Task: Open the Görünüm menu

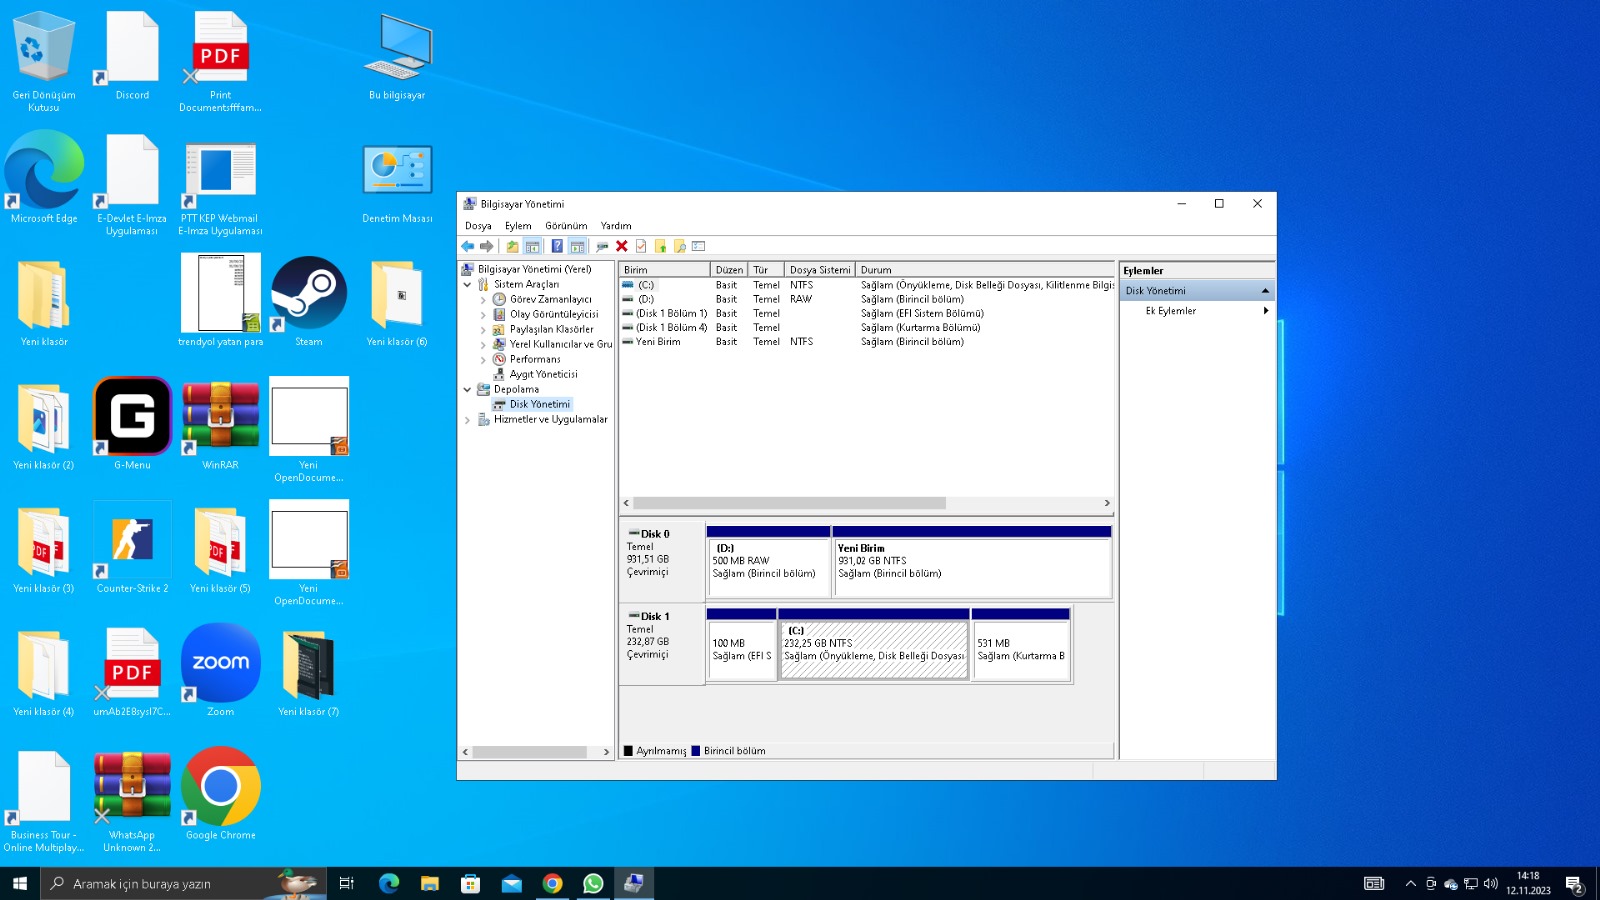Action: [x=566, y=226]
